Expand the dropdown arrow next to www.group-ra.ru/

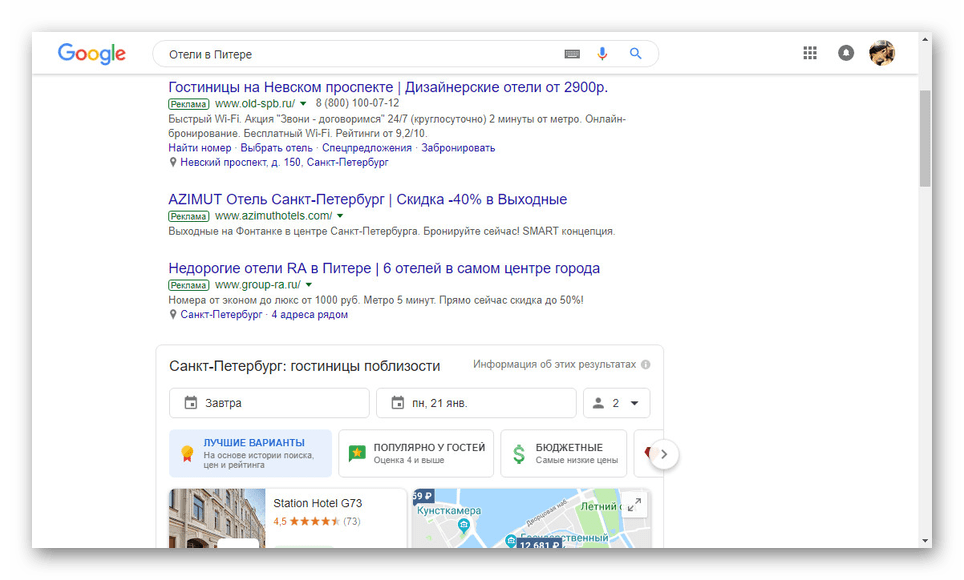(x=309, y=285)
